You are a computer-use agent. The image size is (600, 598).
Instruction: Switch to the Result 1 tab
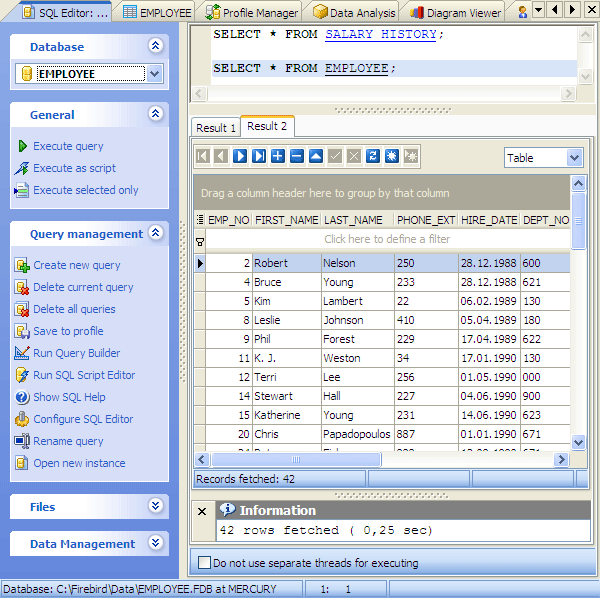(x=216, y=128)
